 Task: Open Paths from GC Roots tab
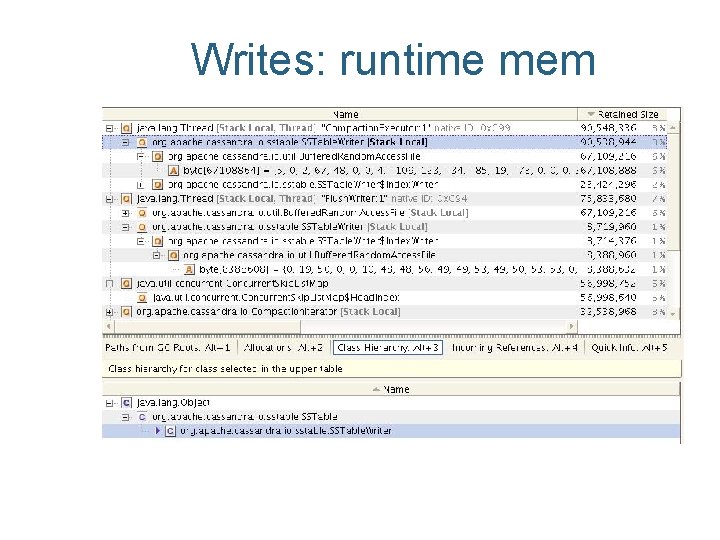tap(168, 348)
